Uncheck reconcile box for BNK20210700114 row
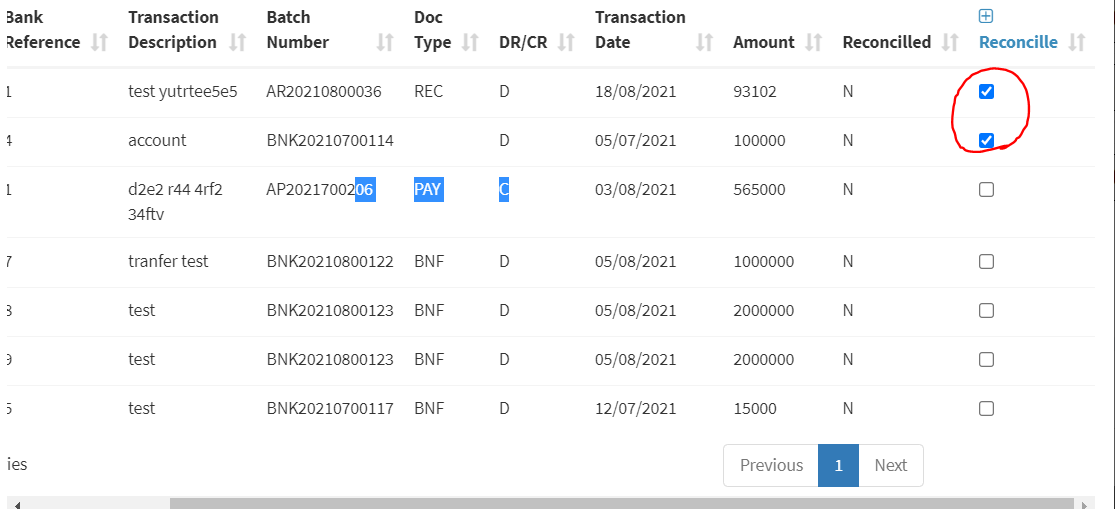This screenshot has height=509, width=1115. (x=986, y=141)
